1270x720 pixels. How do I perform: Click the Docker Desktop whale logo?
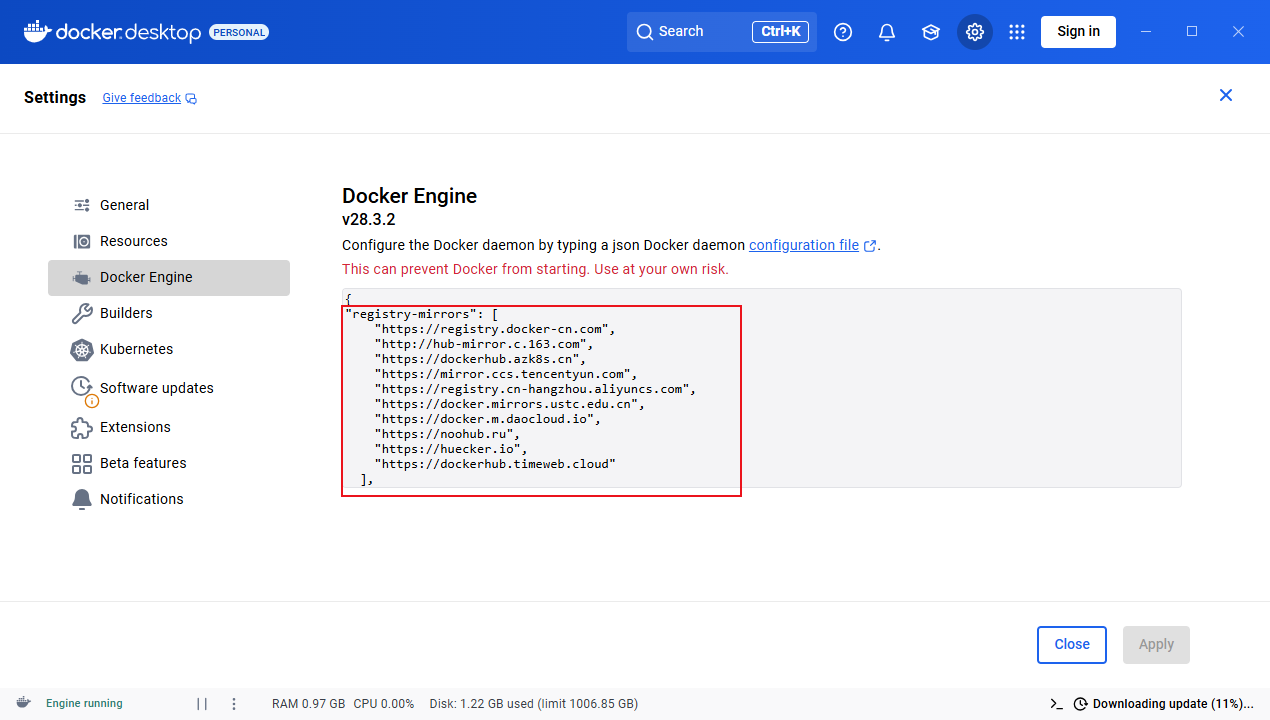pyautogui.click(x=37, y=31)
